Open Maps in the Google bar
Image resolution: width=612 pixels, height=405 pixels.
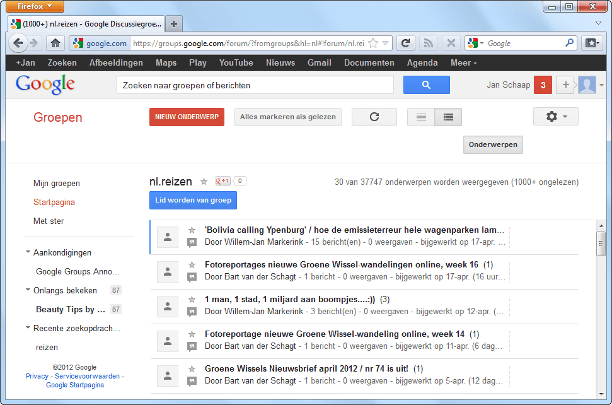pos(166,63)
